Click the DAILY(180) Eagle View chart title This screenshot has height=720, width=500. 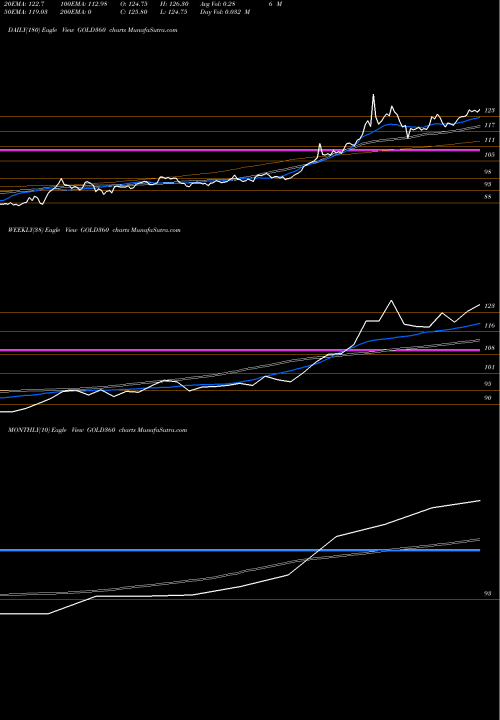(93, 30)
